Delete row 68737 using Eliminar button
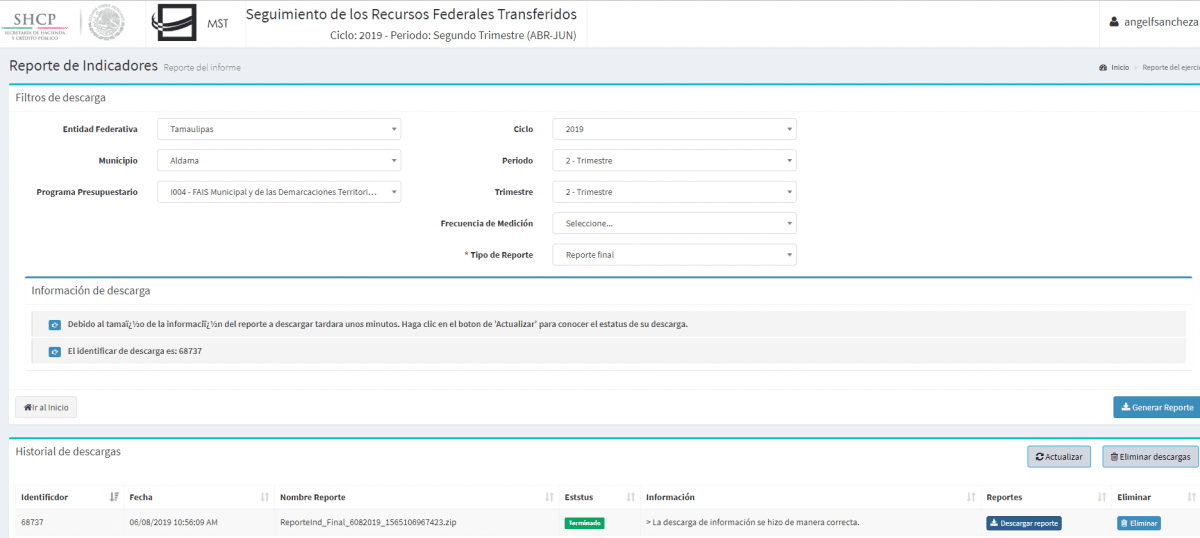 click(x=1138, y=523)
